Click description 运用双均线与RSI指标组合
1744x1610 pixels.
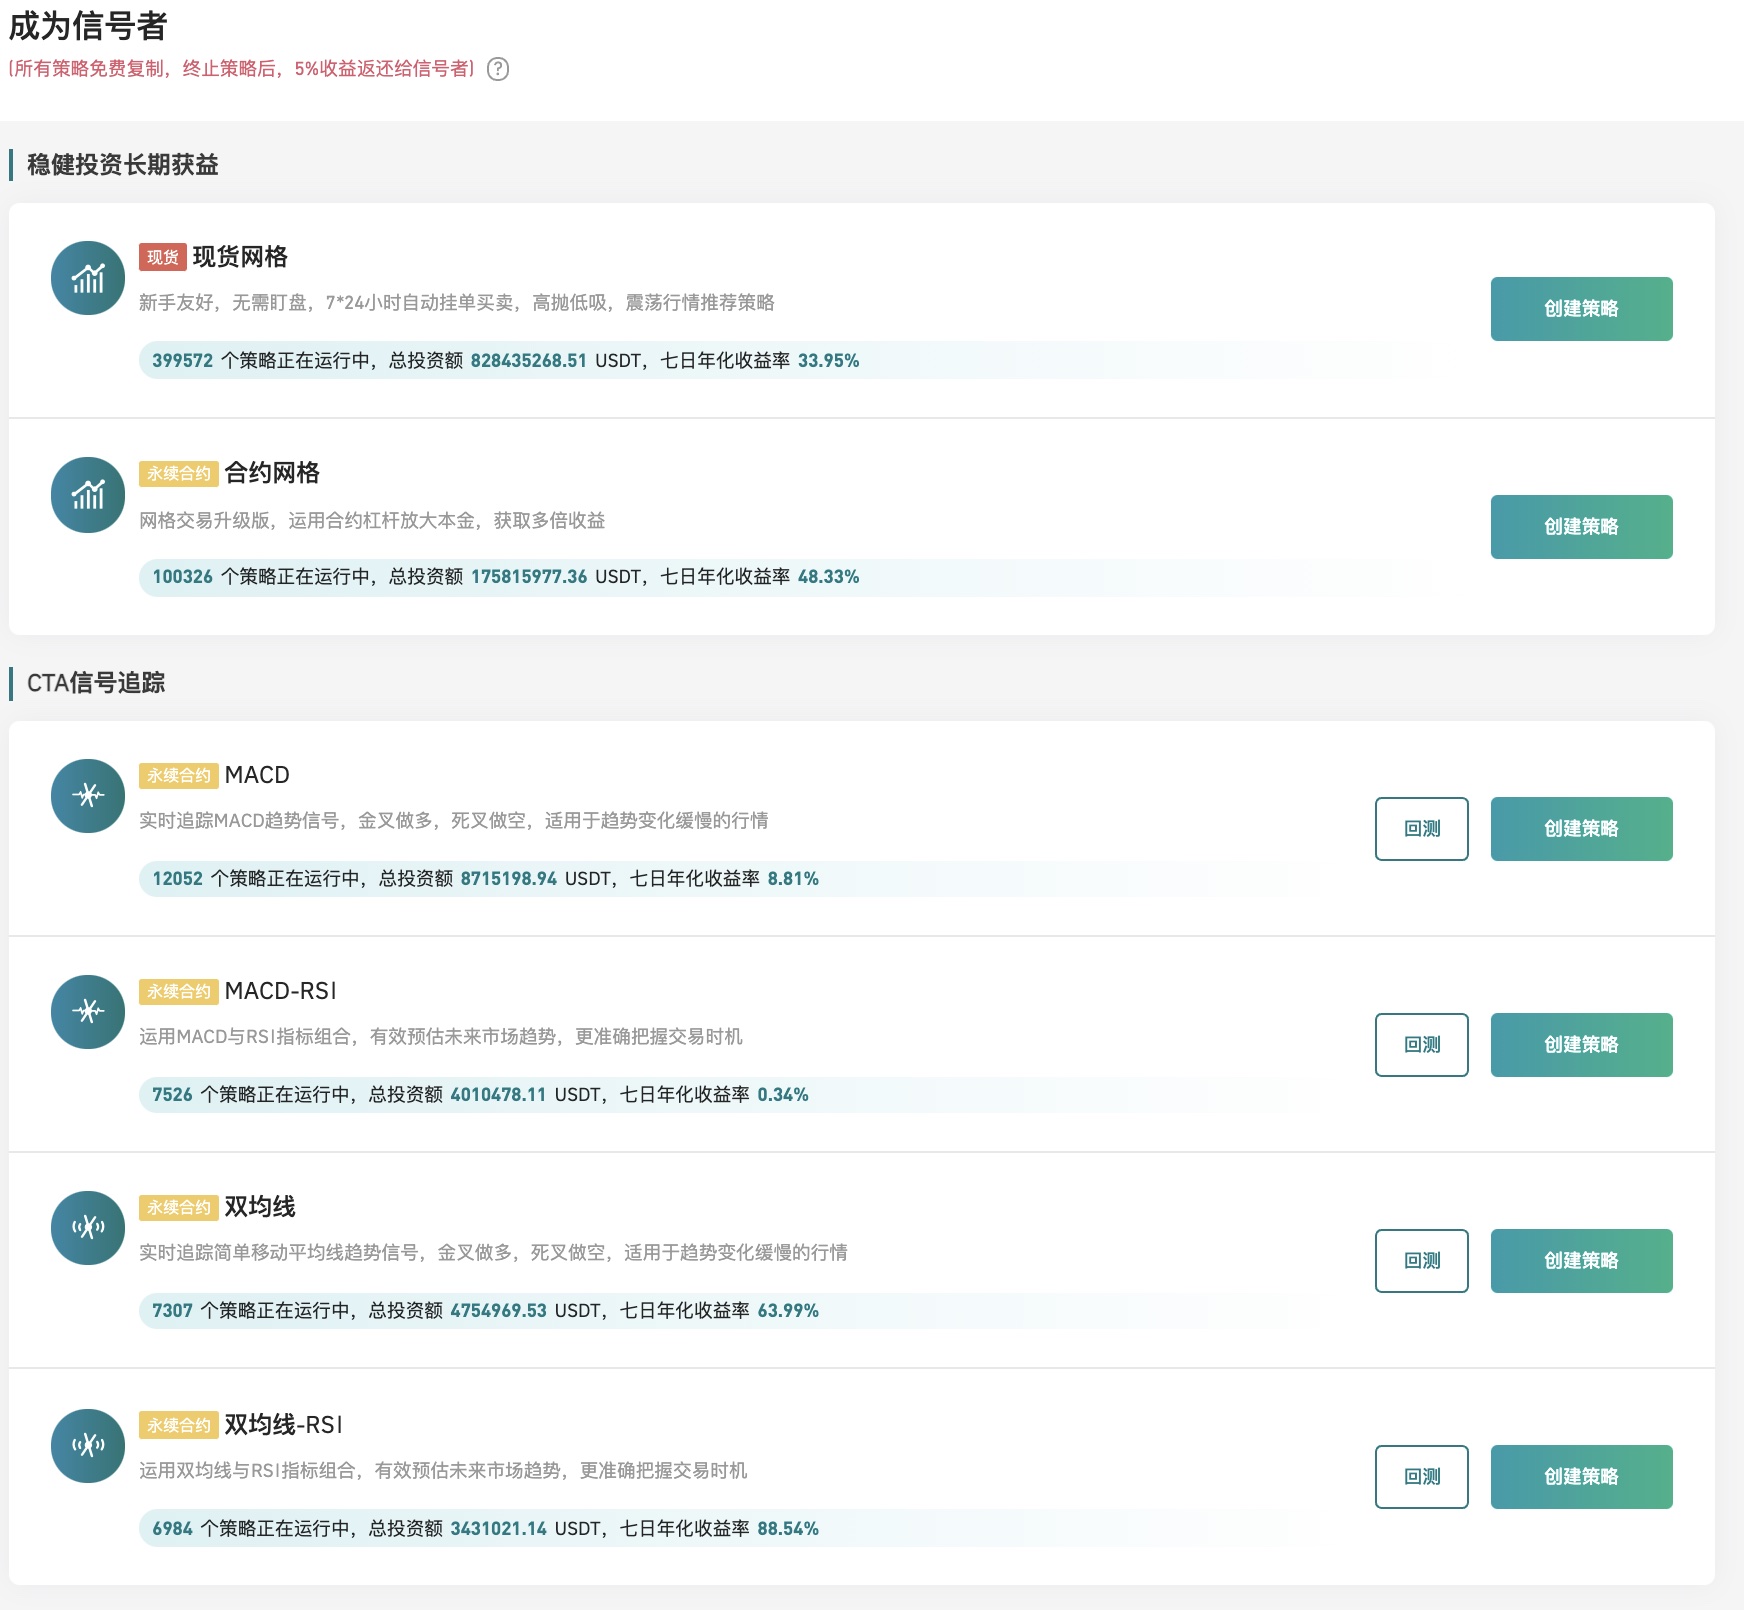[x=443, y=1471]
